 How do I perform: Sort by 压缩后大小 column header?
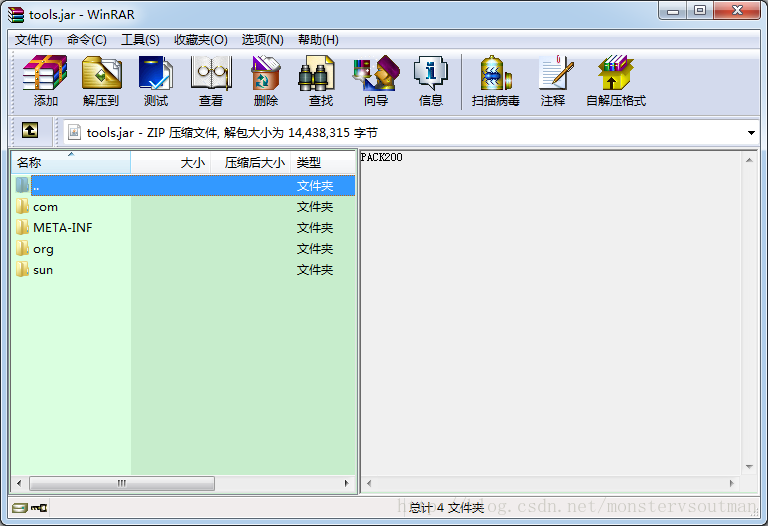pyautogui.click(x=251, y=163)
